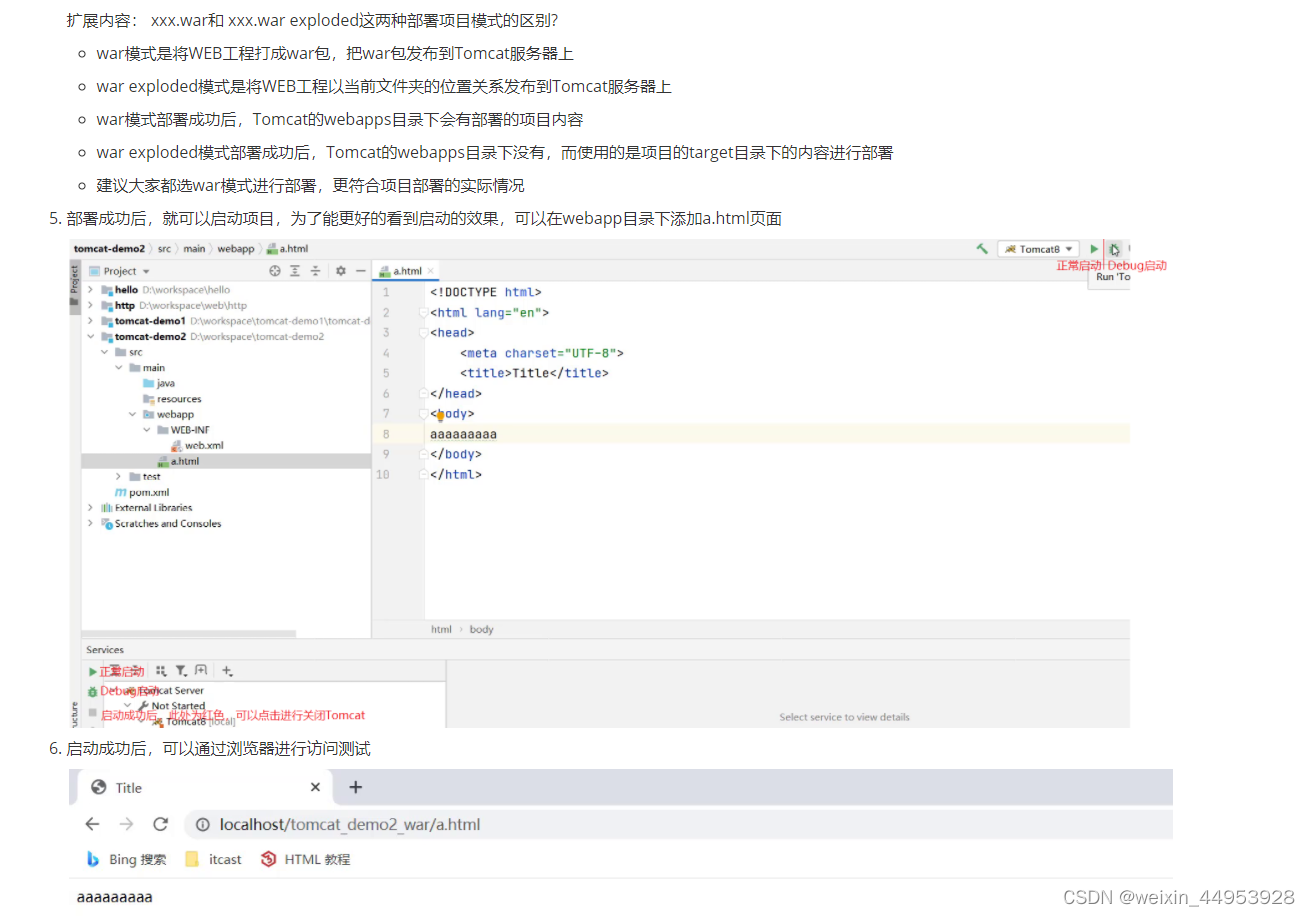Click the green Run arrow in top toolbar
Viewport: 1310px width, 916px height.
point(1094,249)
